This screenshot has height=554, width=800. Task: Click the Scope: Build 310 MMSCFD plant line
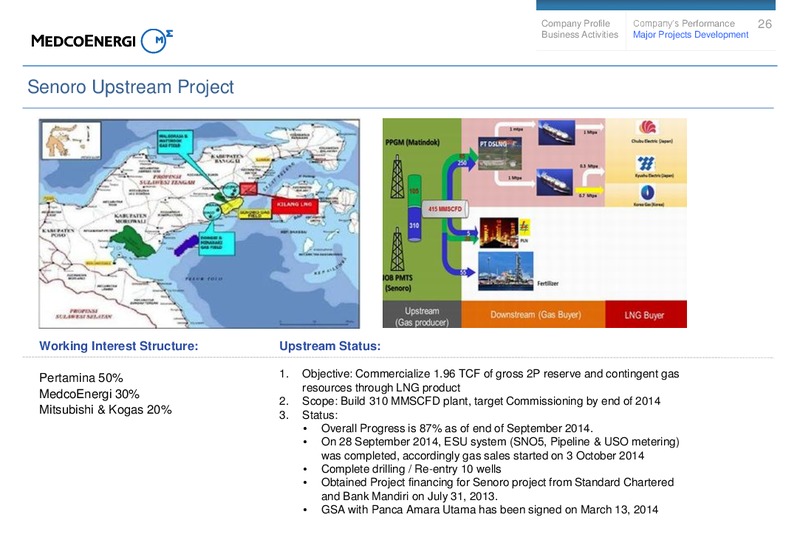(481, 401)
